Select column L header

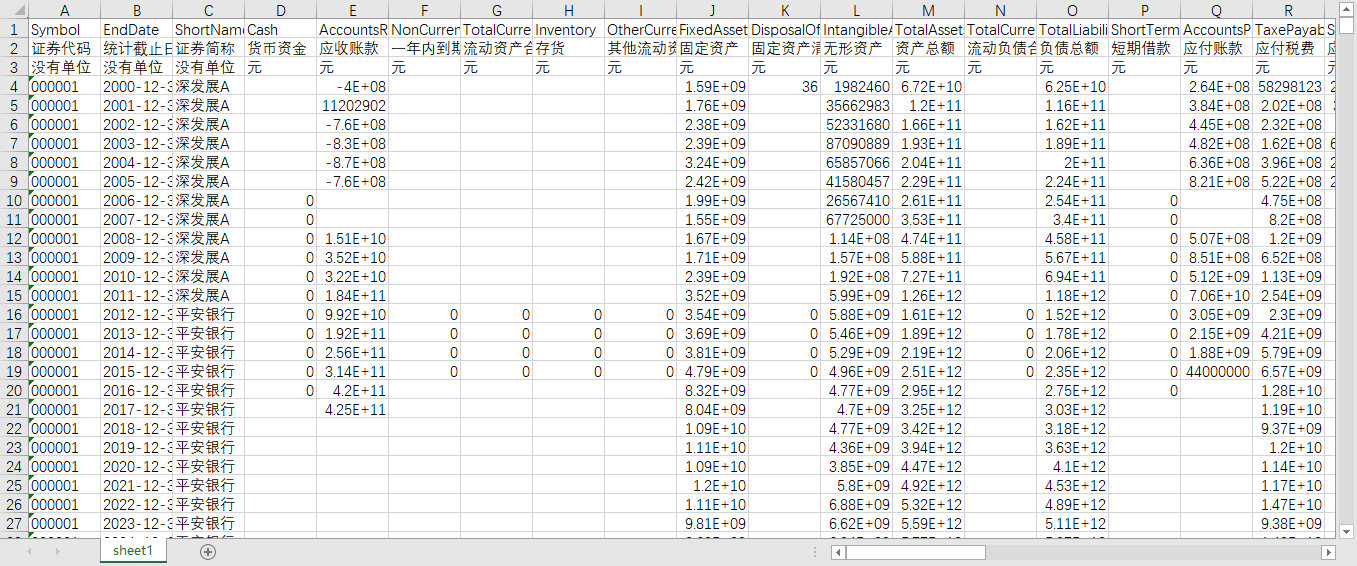pos(856,10)
